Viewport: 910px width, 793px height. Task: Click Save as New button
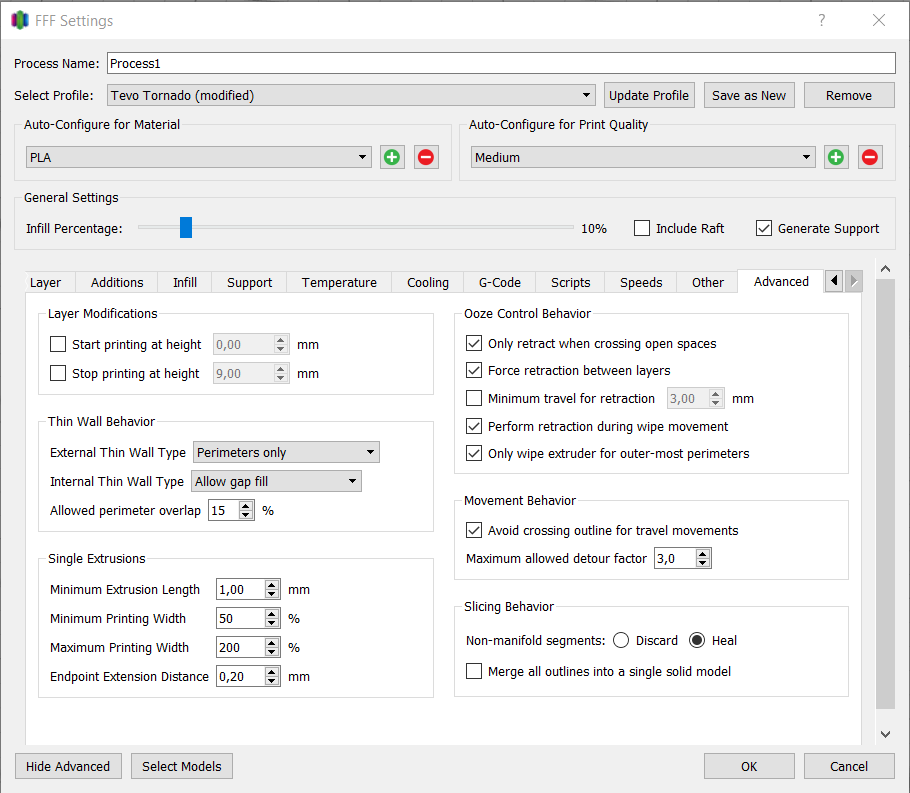749,95
